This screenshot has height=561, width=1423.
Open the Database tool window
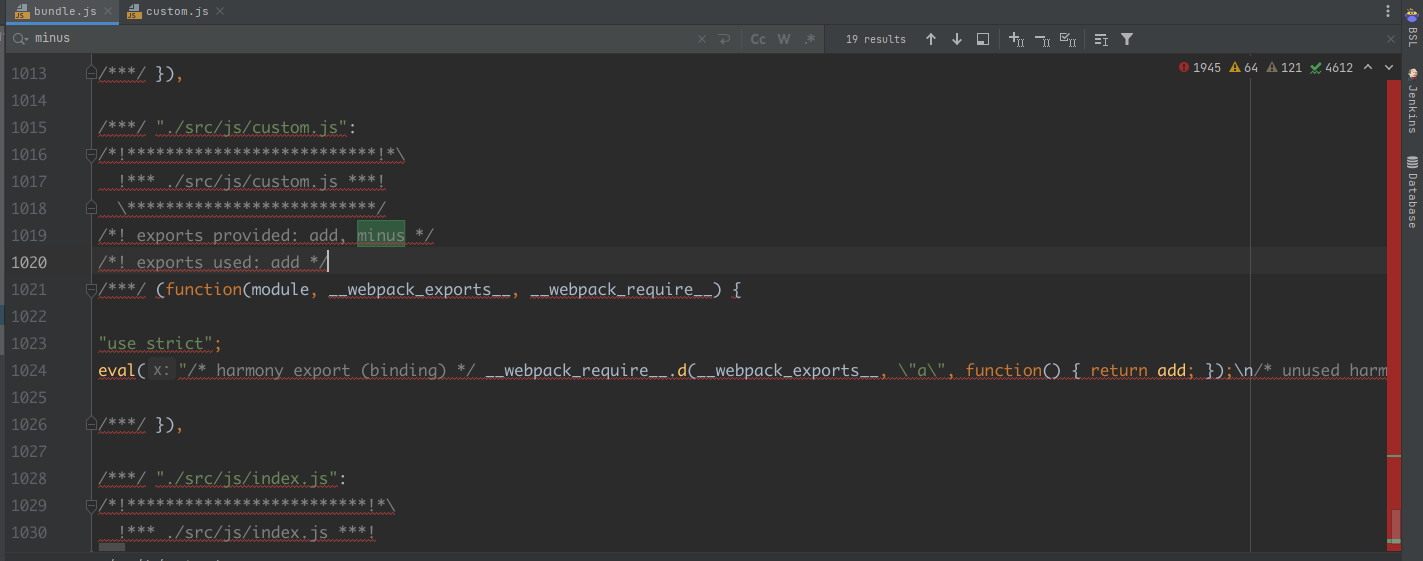1412,191
